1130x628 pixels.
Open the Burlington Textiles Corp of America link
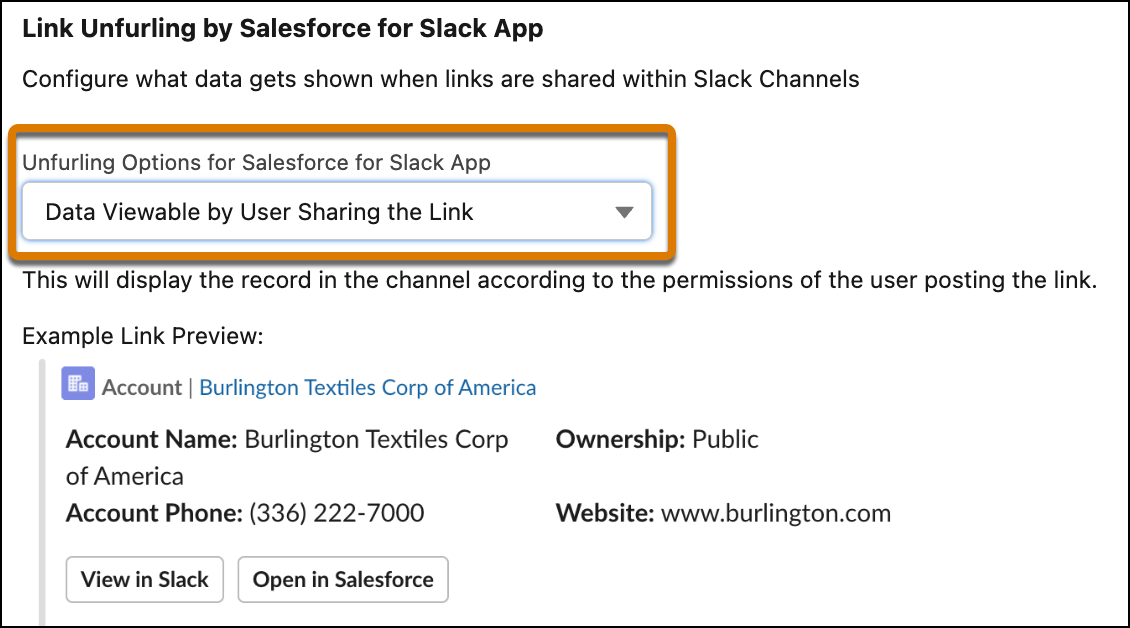point(369,387)
